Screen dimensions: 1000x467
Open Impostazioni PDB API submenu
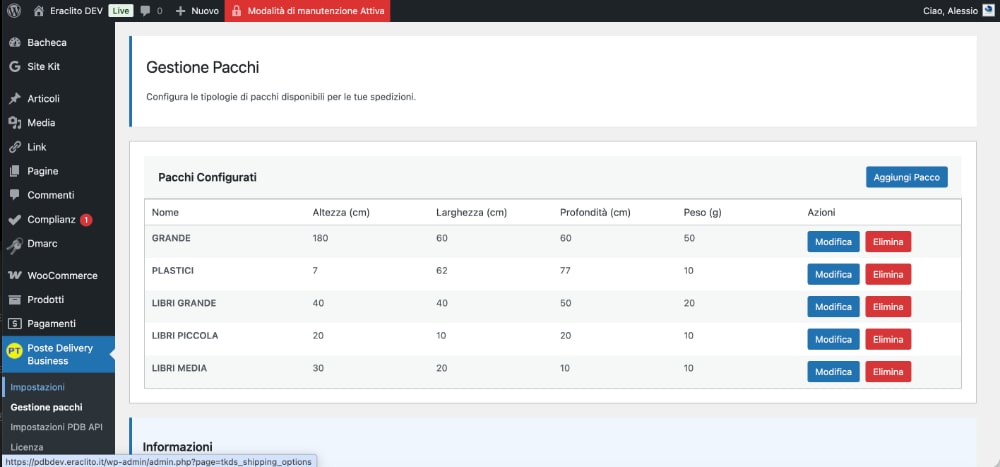tap(56, 427)
